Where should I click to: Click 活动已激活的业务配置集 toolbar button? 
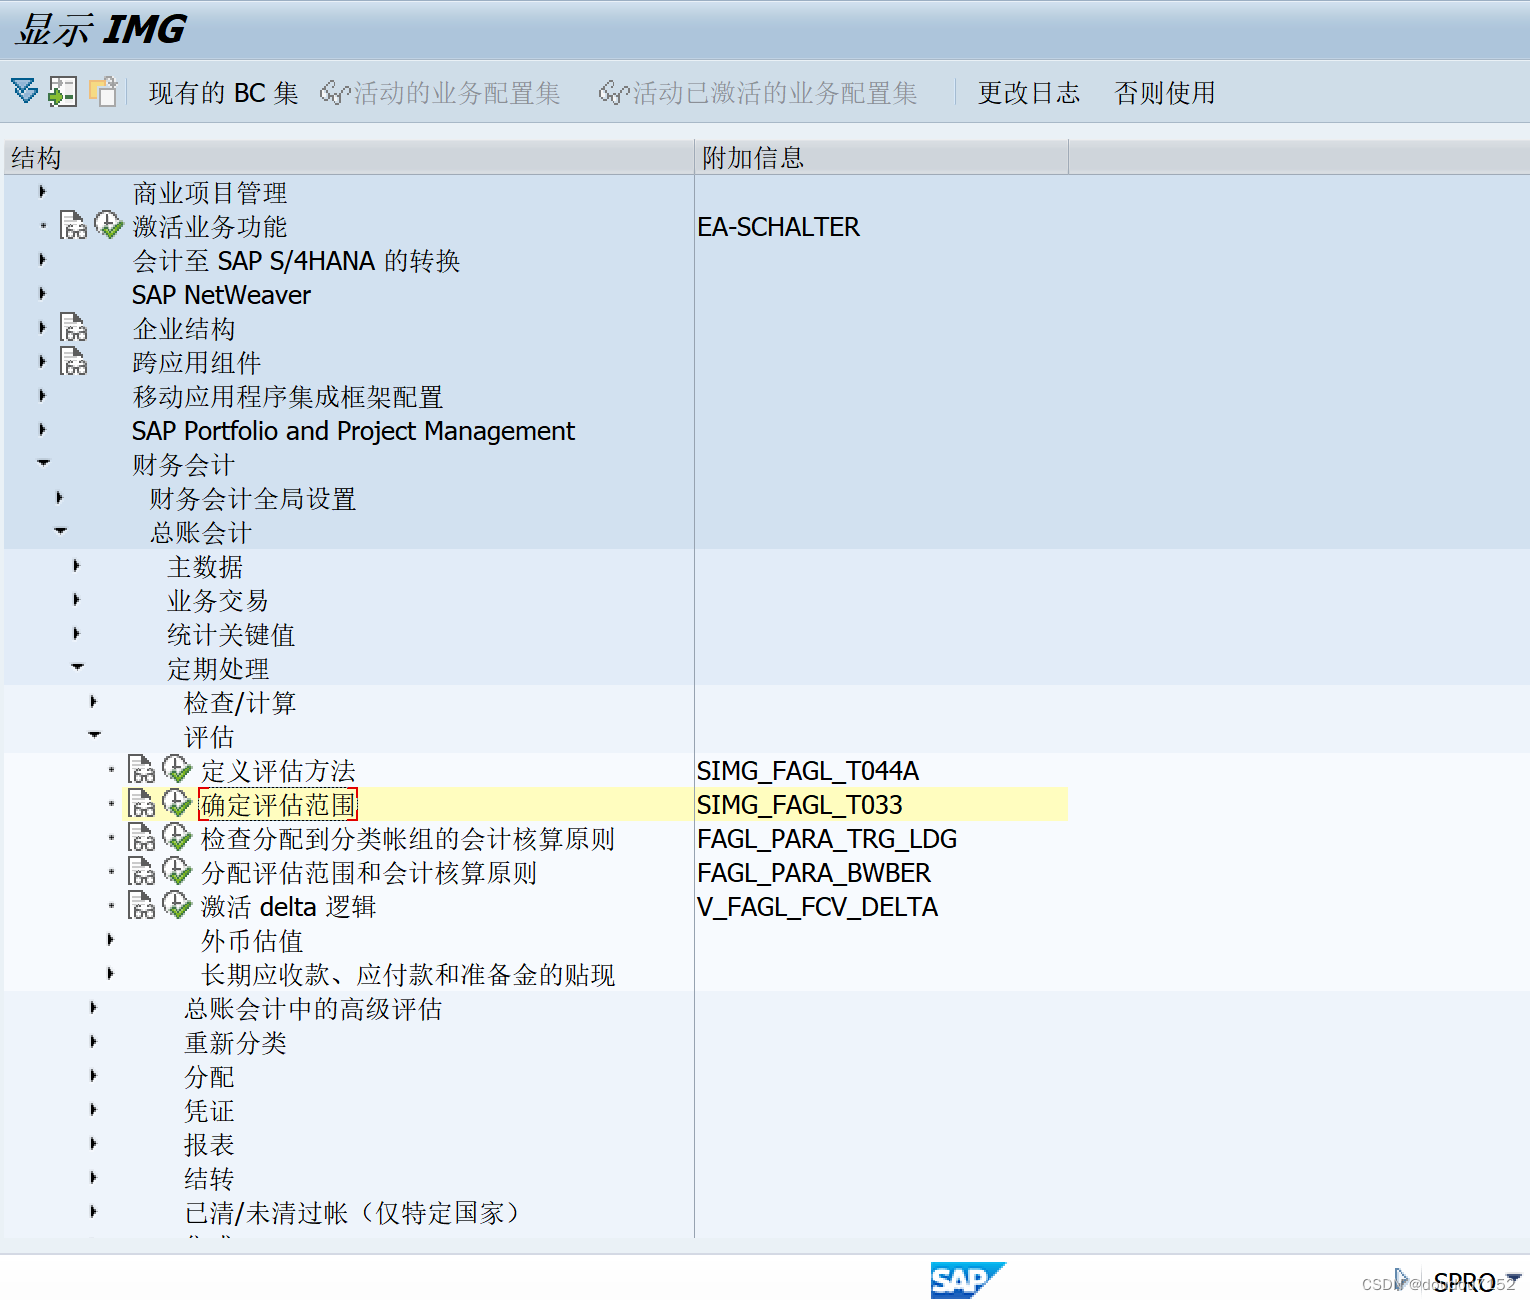tap(758, 93)
